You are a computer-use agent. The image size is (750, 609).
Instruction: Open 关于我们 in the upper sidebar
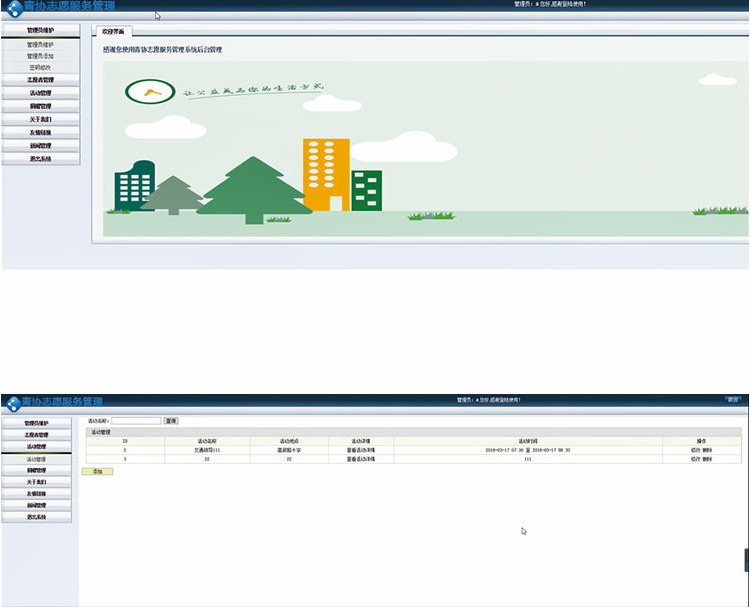tap(41, 119)
